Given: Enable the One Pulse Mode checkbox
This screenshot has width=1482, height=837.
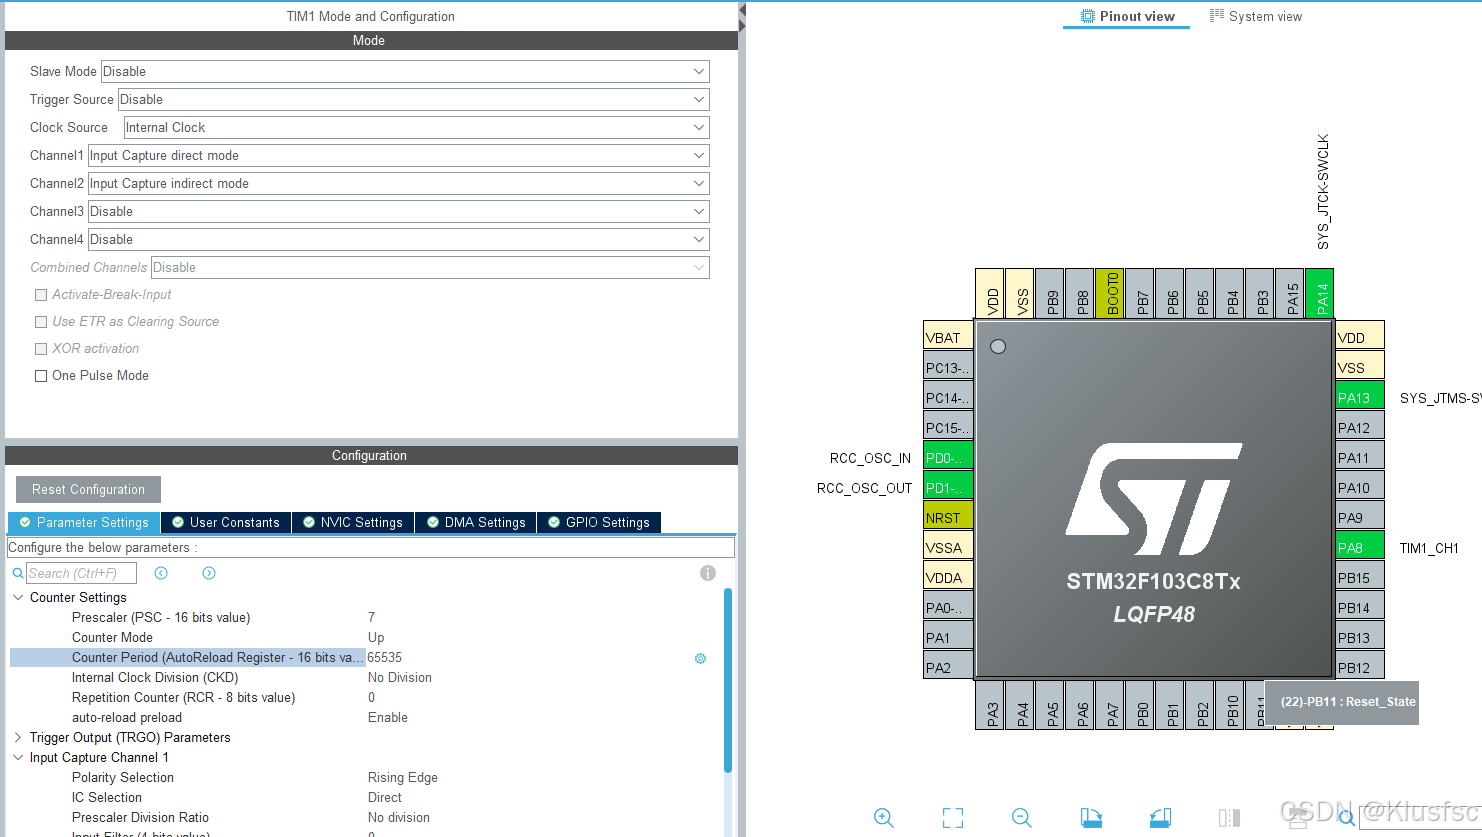Looking at the screenshot, I should (x=41, y=376).
